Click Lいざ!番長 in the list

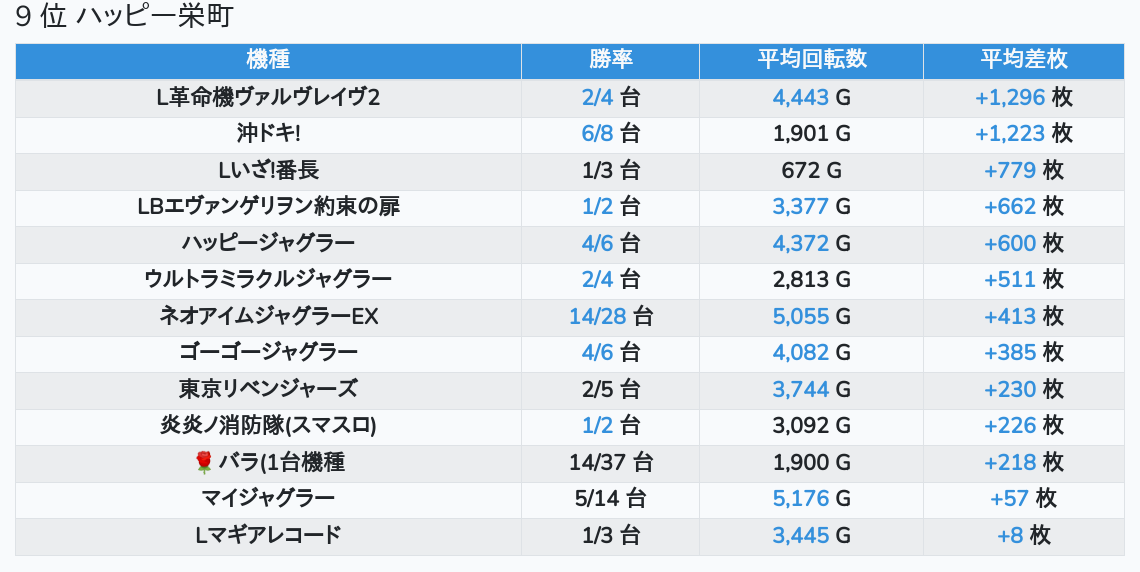[x=268, y=170]
